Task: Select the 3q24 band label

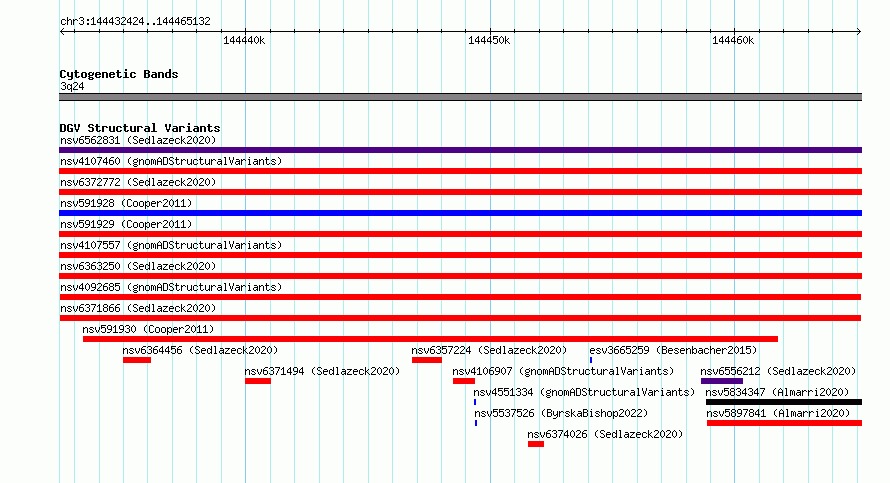Action: pyautogui.click(x=72, y=86)
